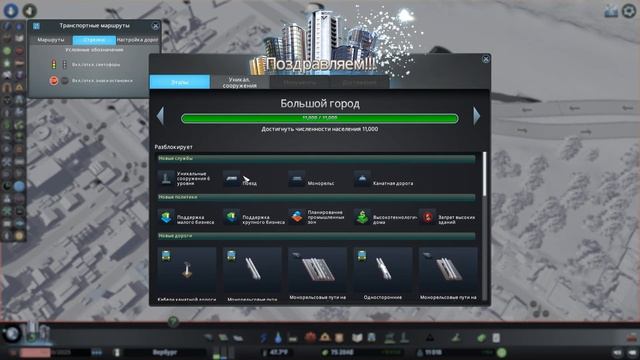
Task: Click the milestone unlock list scrollbar
Action: pos(485,173)
